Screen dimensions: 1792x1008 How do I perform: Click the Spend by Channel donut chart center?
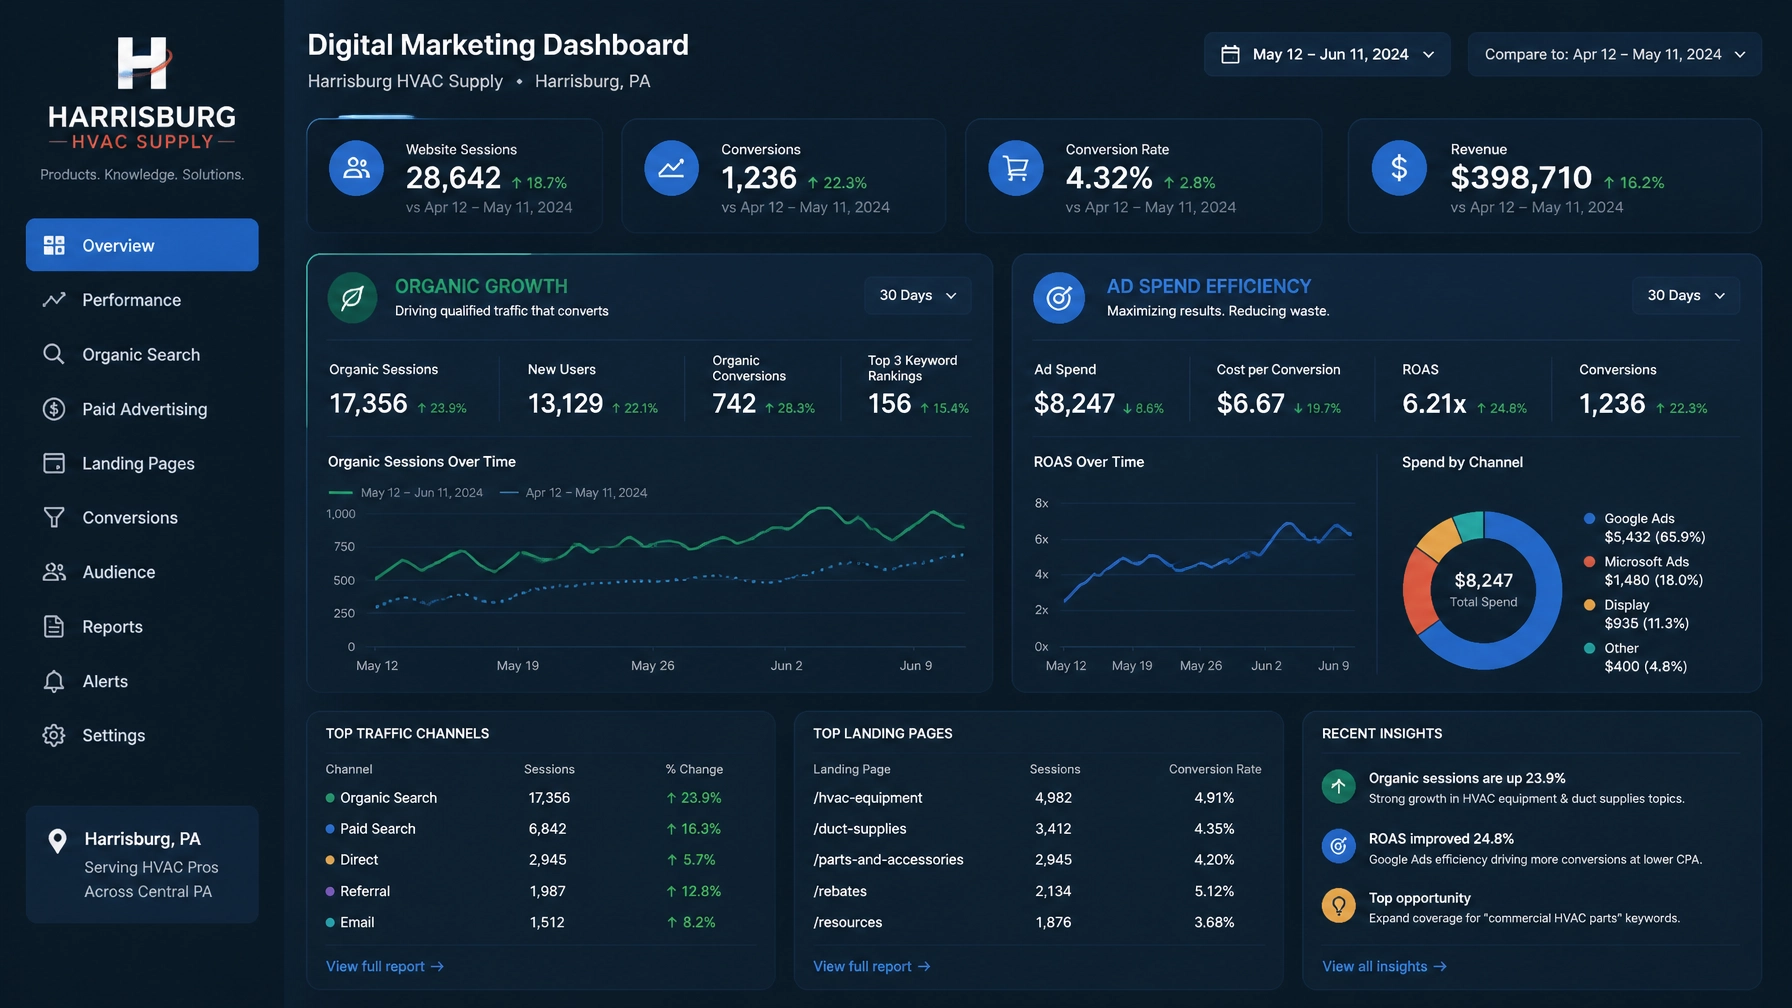click(1483, 589)
